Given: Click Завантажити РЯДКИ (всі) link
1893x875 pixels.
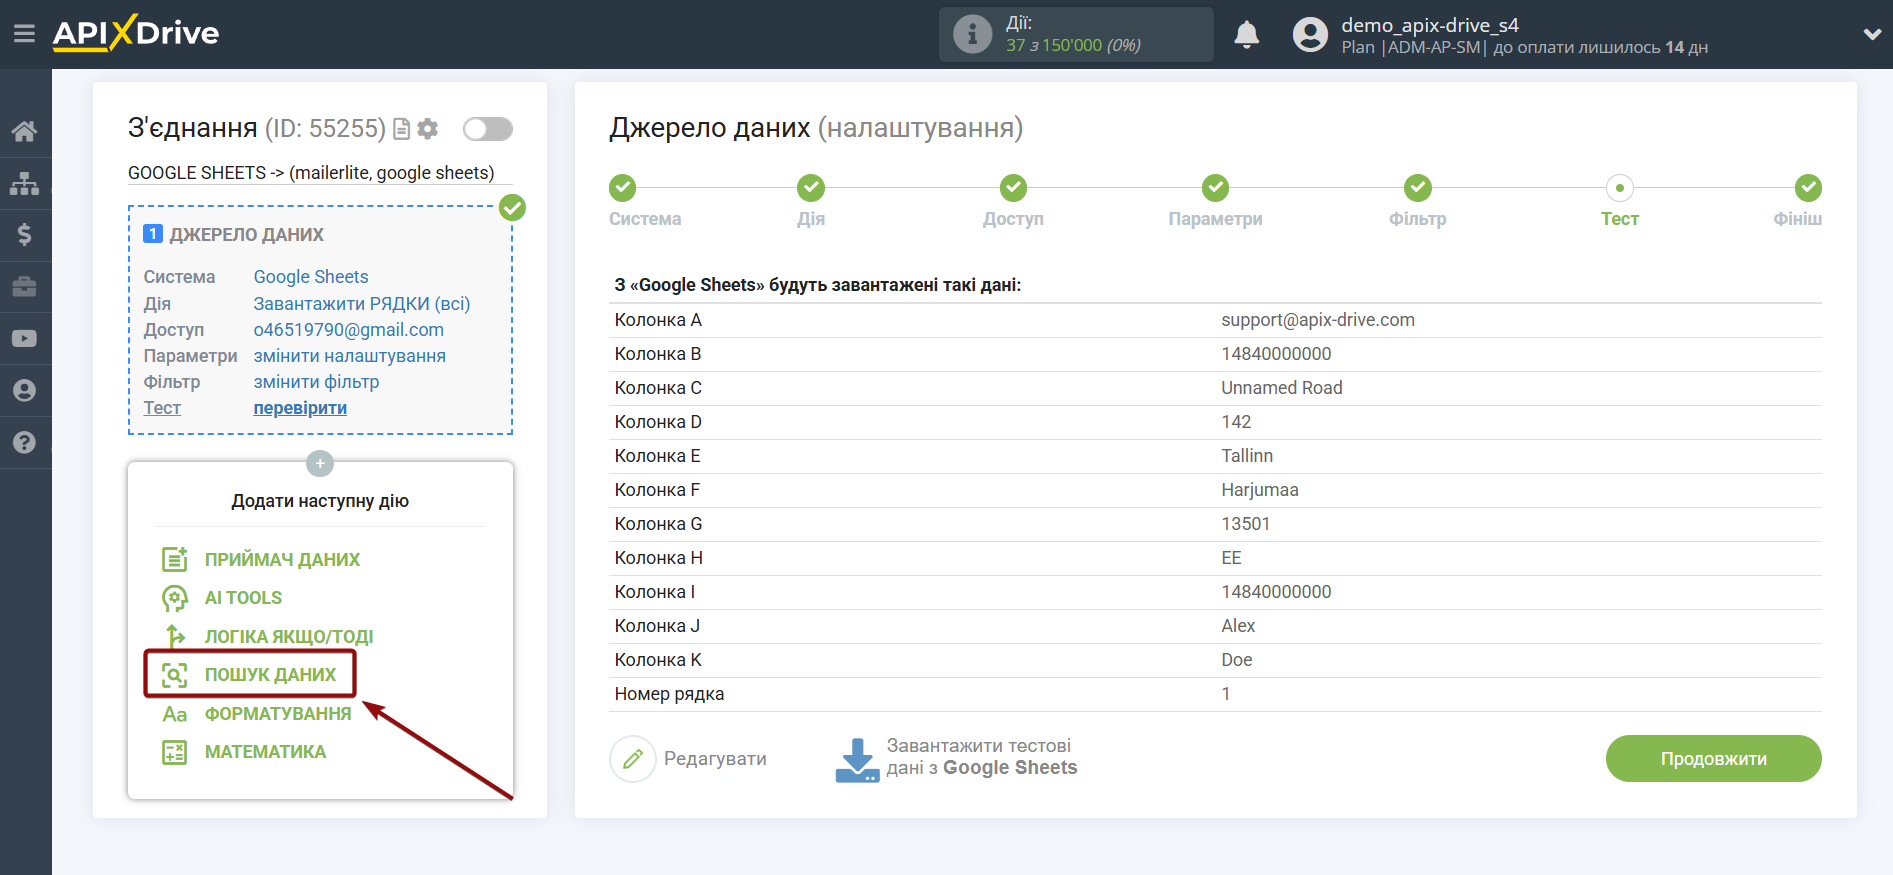Looking at the screenshot, I should tap(362, 303).
